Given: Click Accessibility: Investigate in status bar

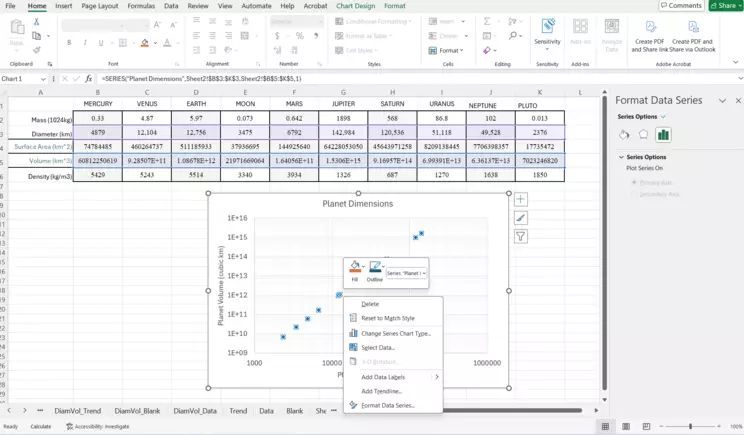Looking at the screenshot, I should tap(98, 426).
